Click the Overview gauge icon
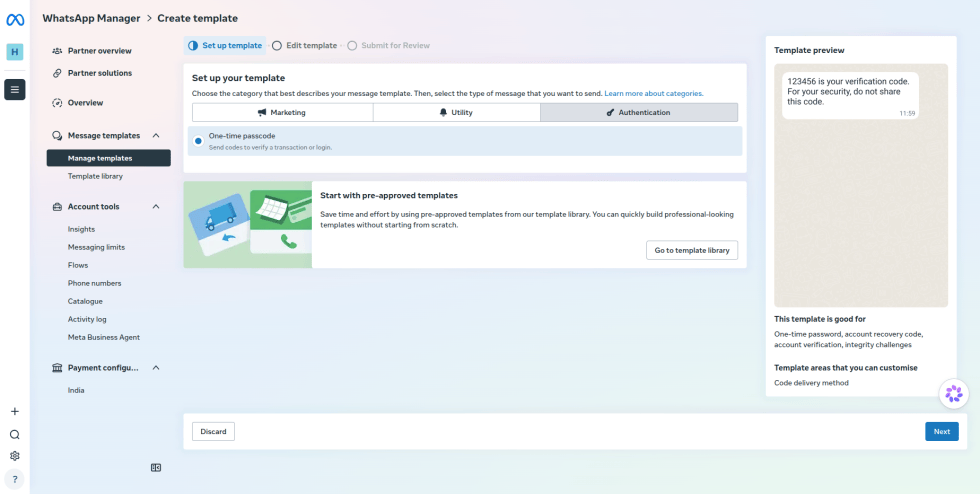980x494 pixels. [57, 103]
